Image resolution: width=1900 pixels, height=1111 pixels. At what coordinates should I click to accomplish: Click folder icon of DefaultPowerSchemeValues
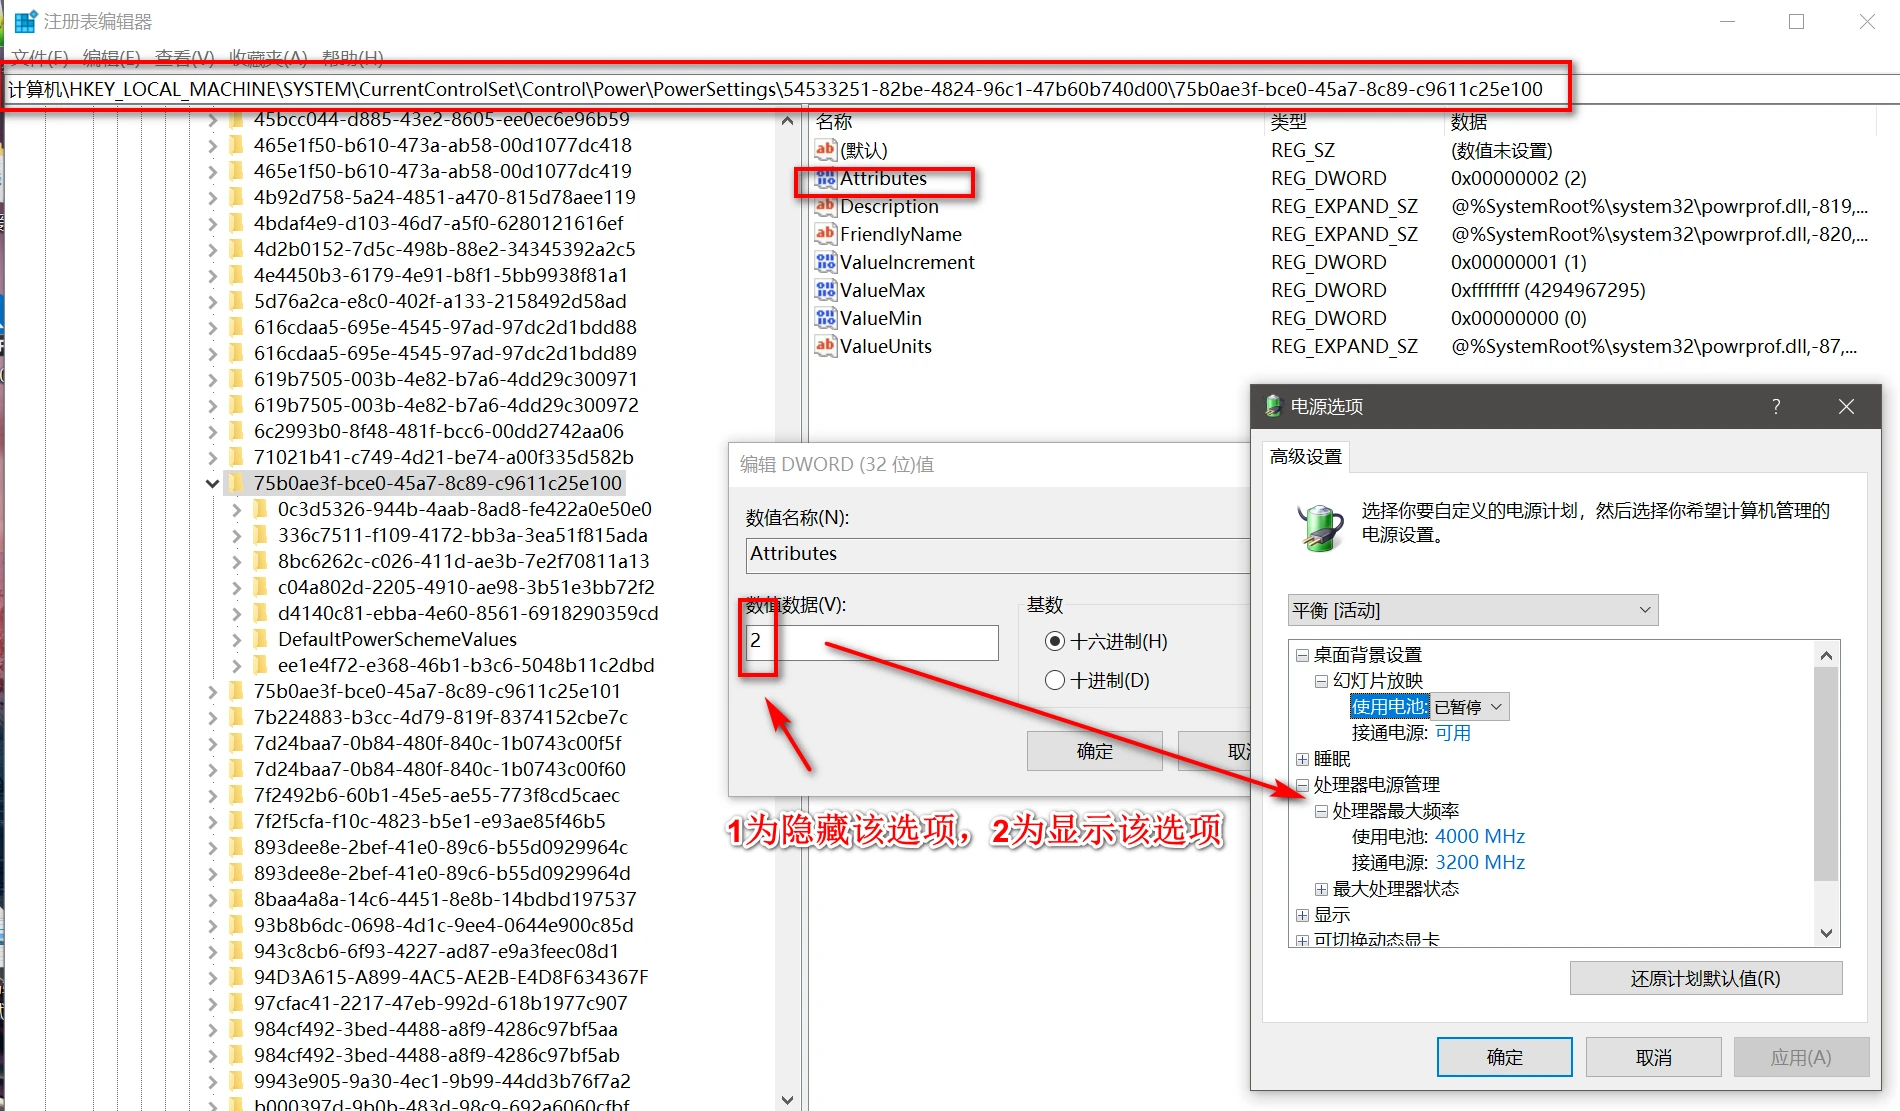tap(260, 639)
